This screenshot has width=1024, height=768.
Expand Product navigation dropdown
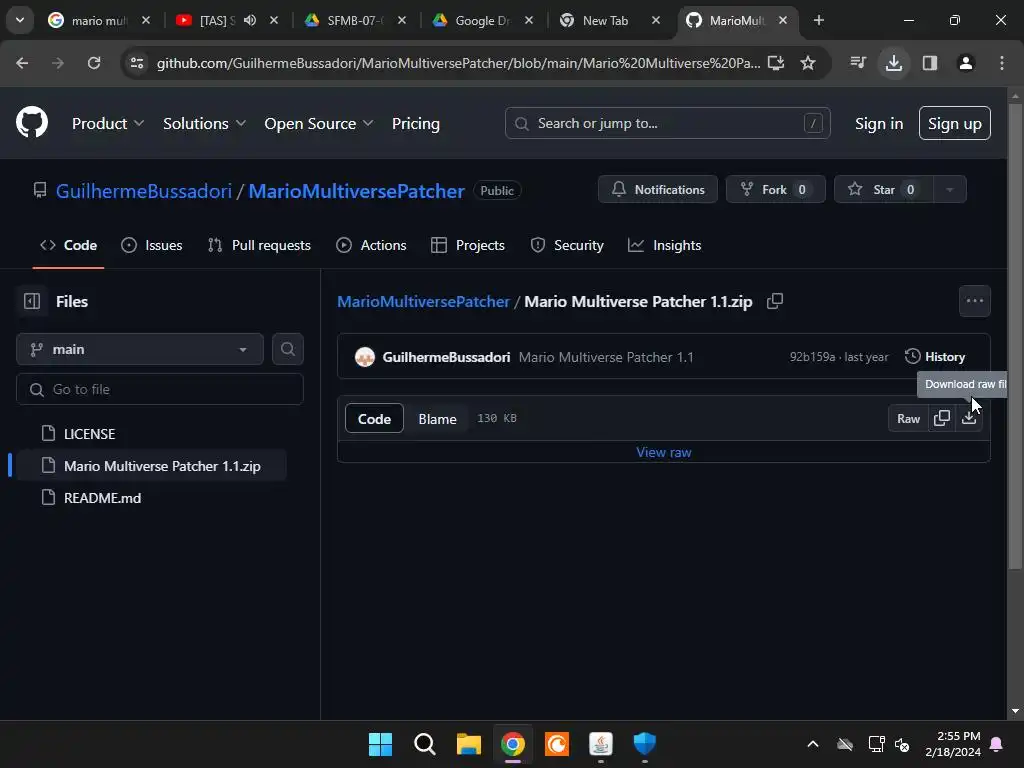(x=108, y=123)
